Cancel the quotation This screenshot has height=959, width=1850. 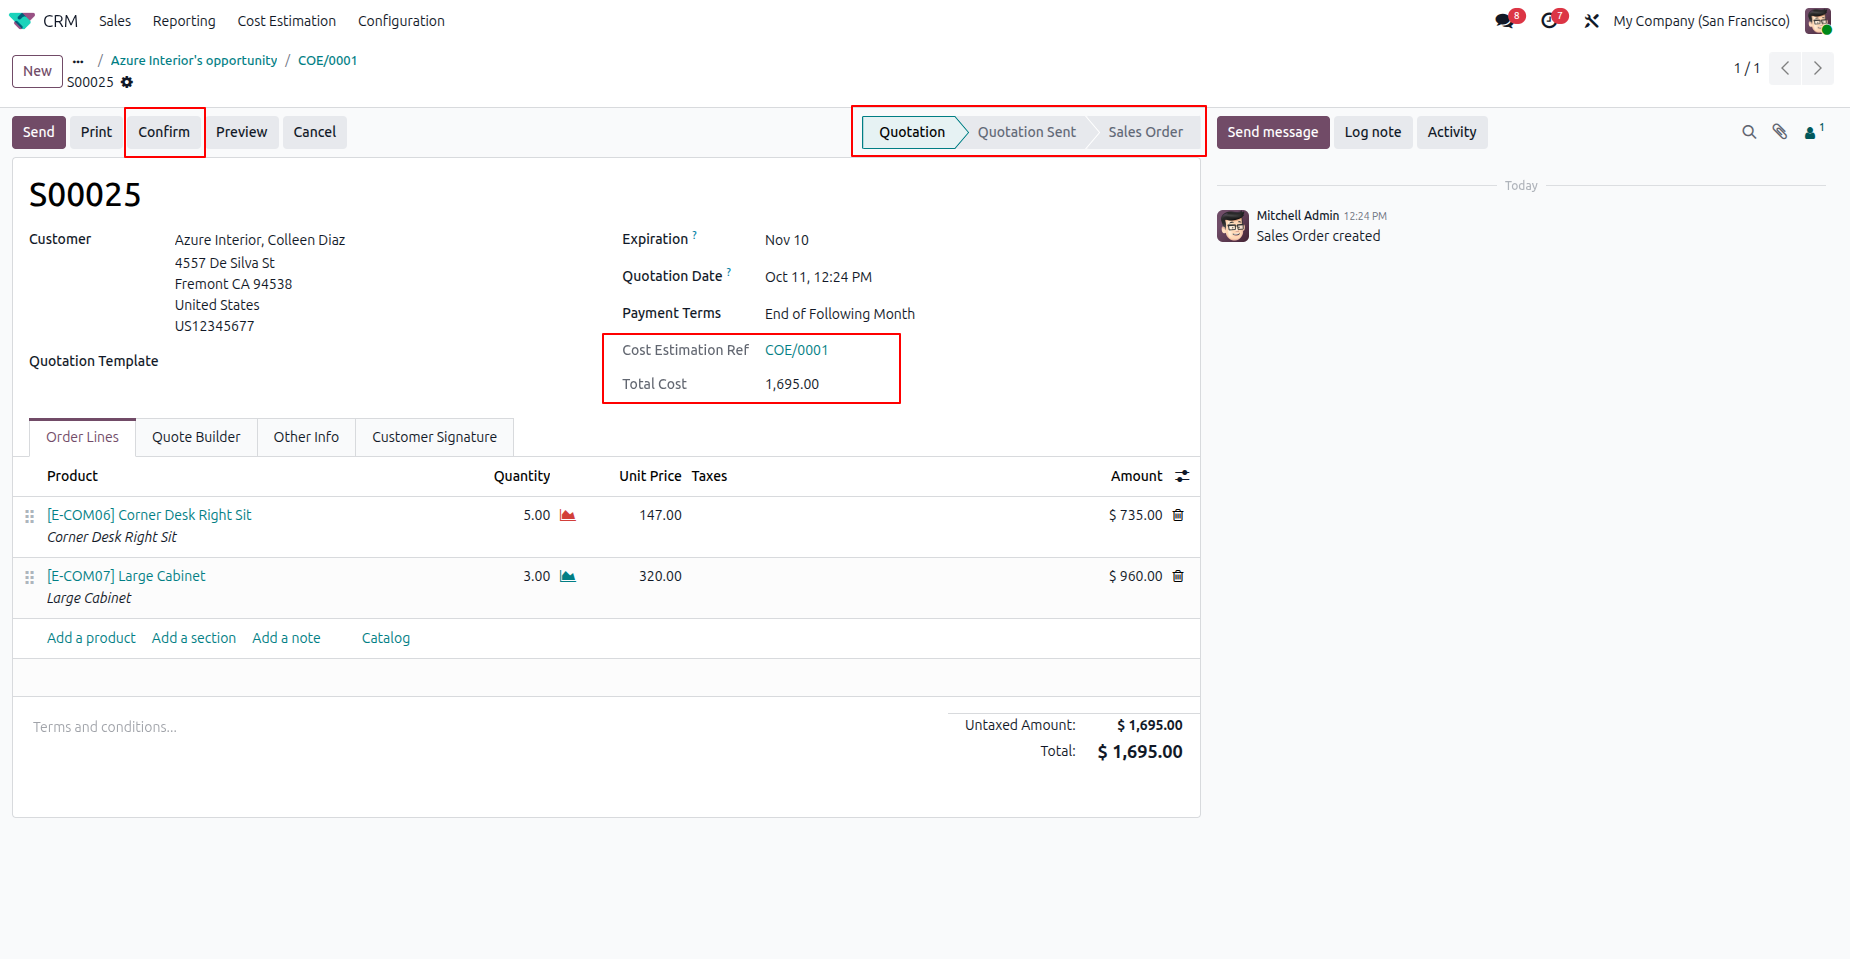[315, 132]
